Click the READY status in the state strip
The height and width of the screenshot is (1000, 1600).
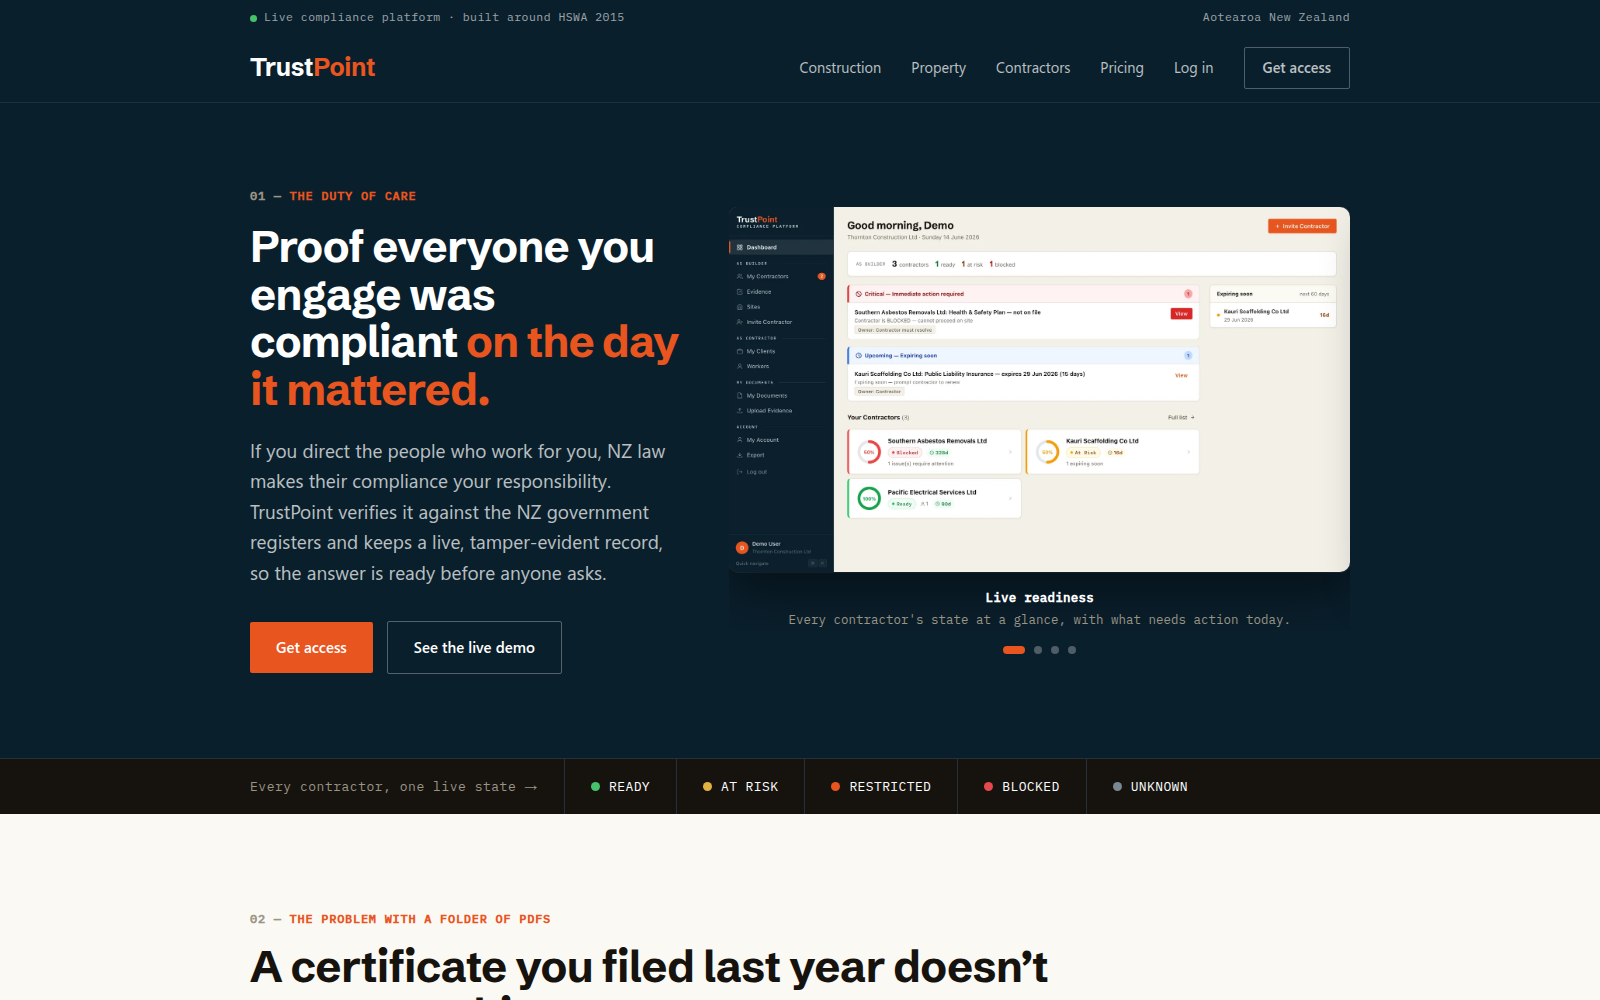coord(620,787)
